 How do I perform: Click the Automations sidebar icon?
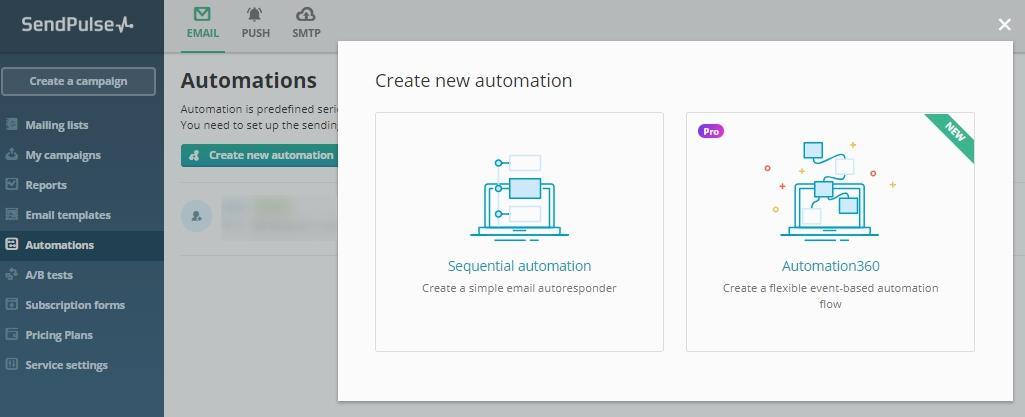12,244
